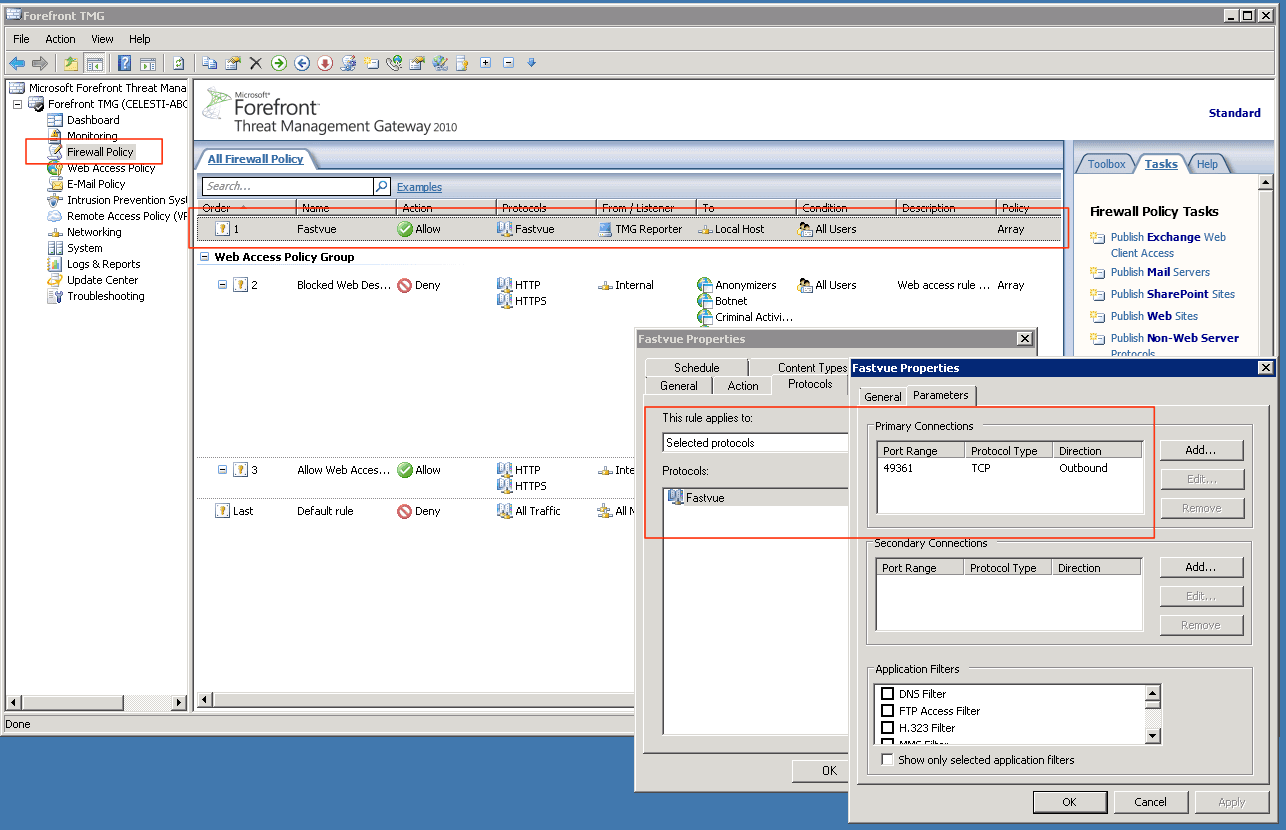Click the minus-box toolbar icon to collapse groups

(509, 63)
